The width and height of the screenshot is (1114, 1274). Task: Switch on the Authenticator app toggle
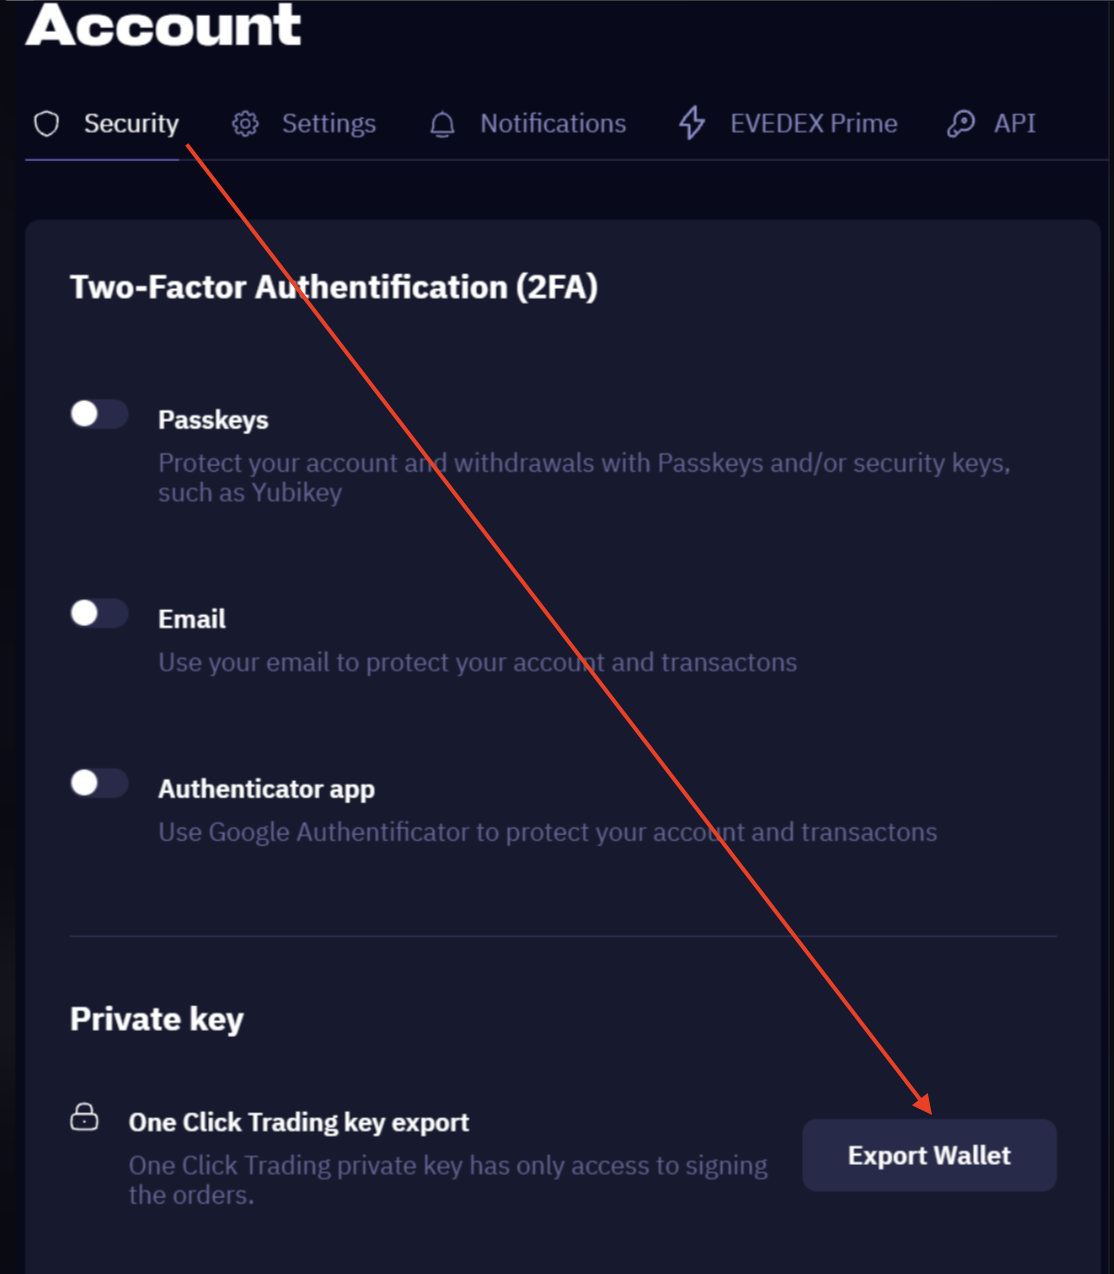tap(98, 783)
